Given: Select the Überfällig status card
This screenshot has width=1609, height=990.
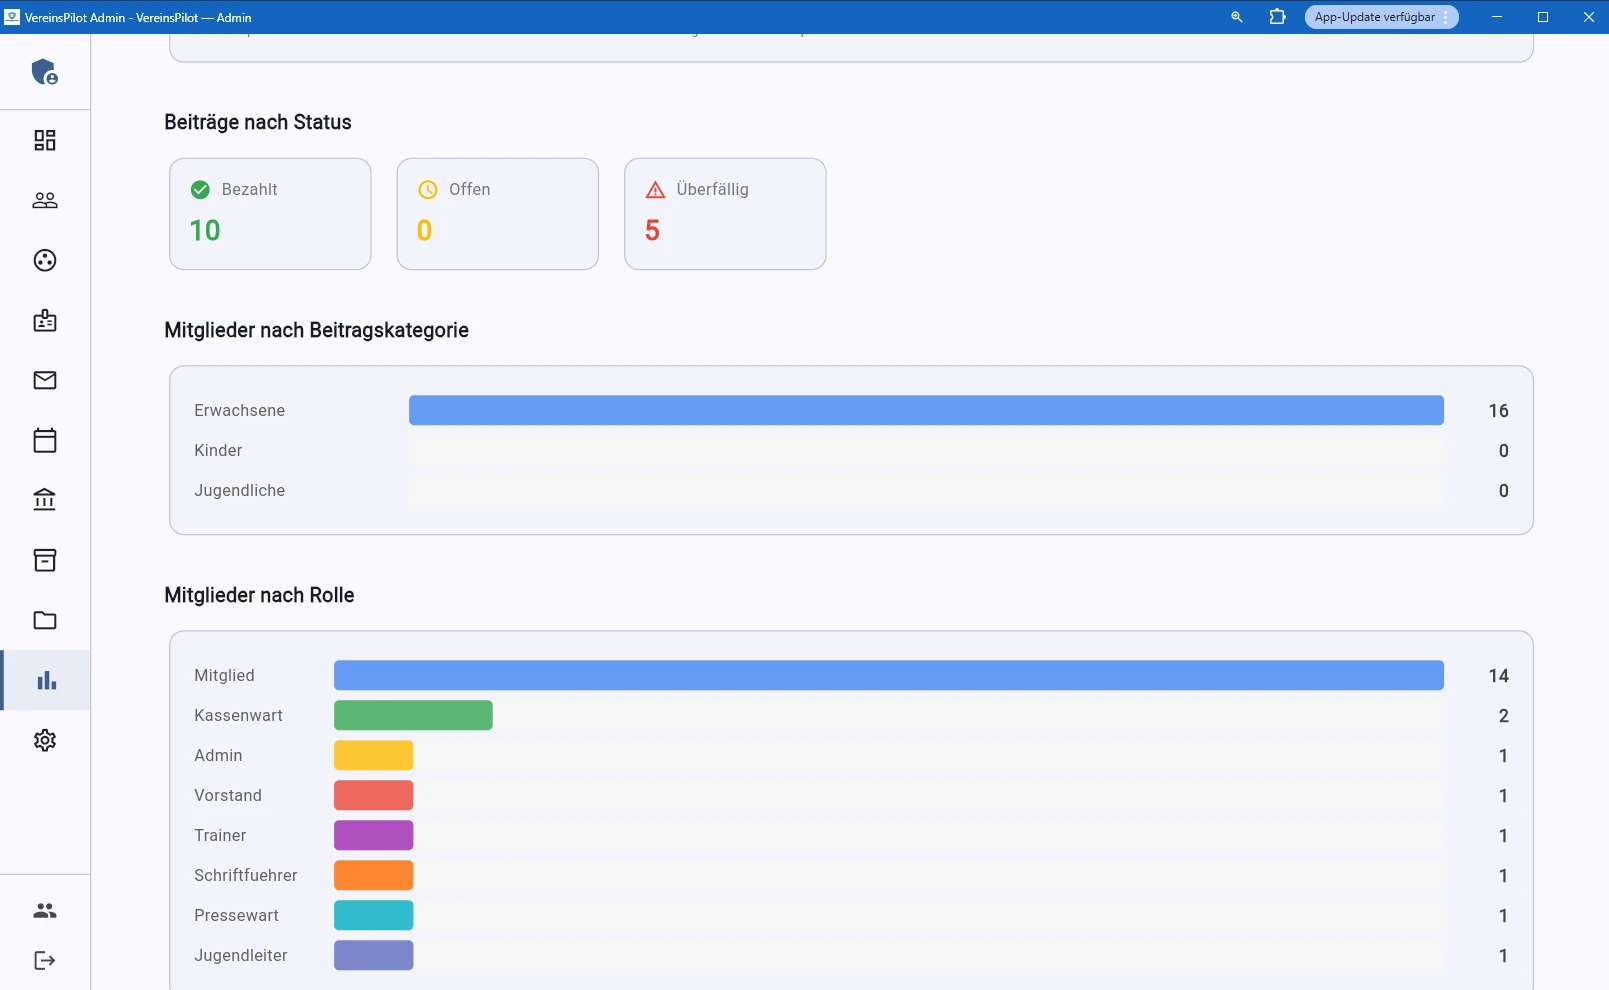Looking at the screenshot, I should click(725, 213).
